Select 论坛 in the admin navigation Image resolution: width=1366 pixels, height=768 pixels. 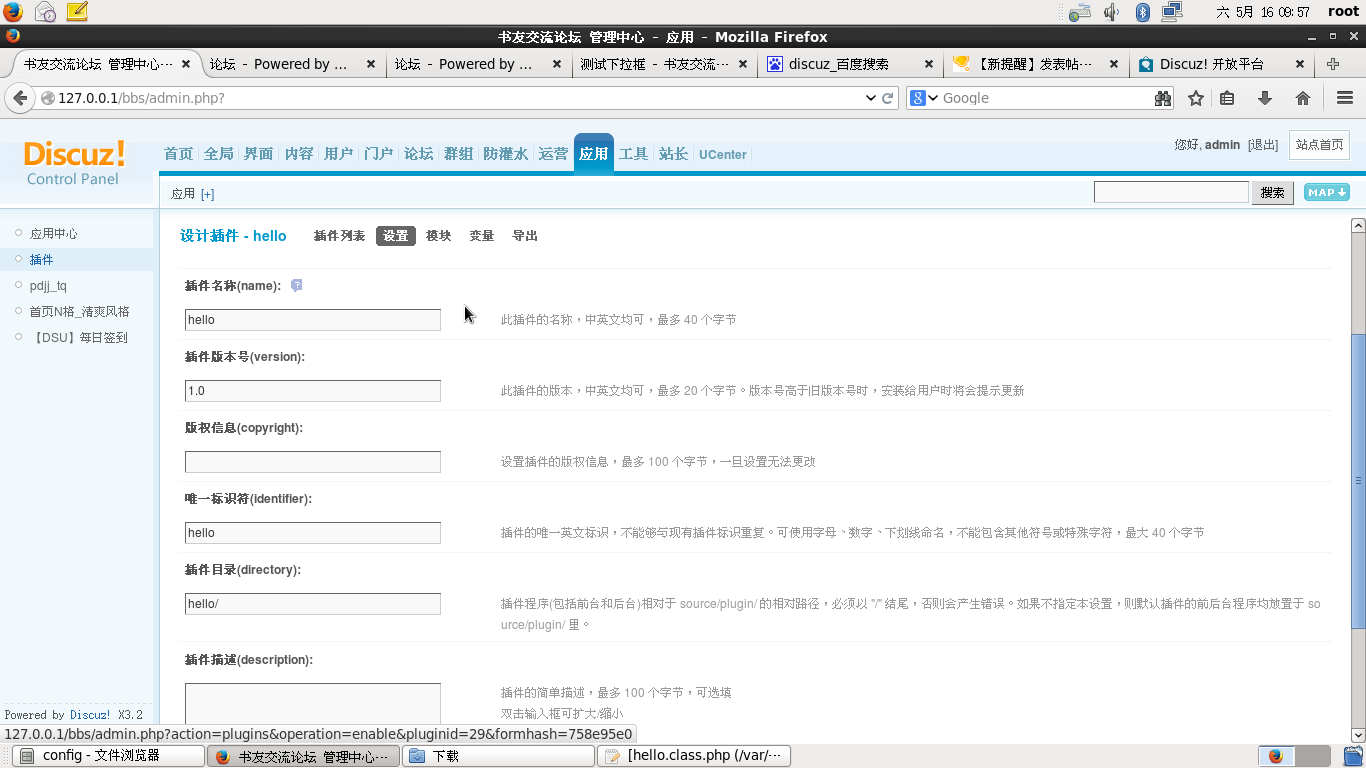[x=418, y=154]
